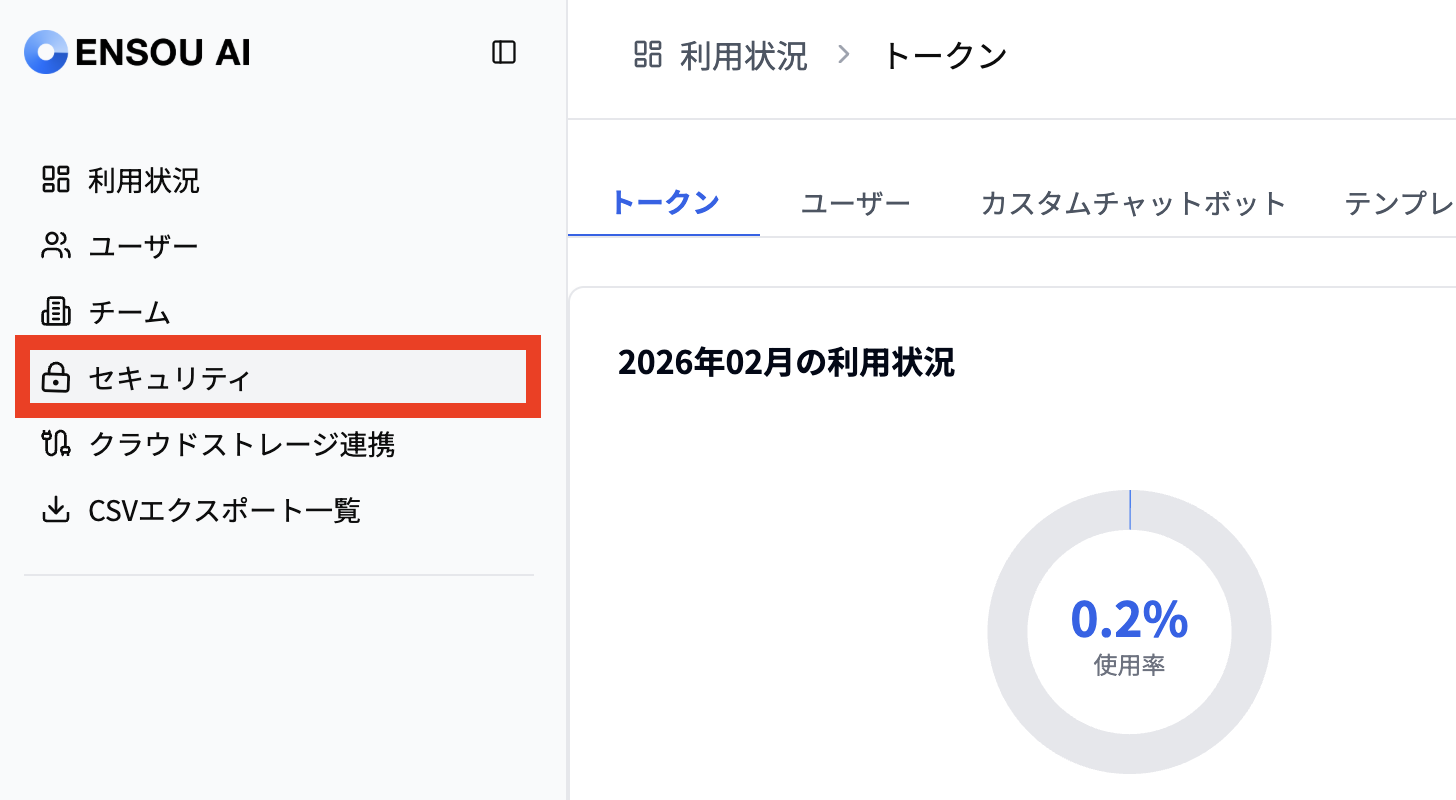
Task: Click the 0.2% usage value
Action: [1129, 619]
